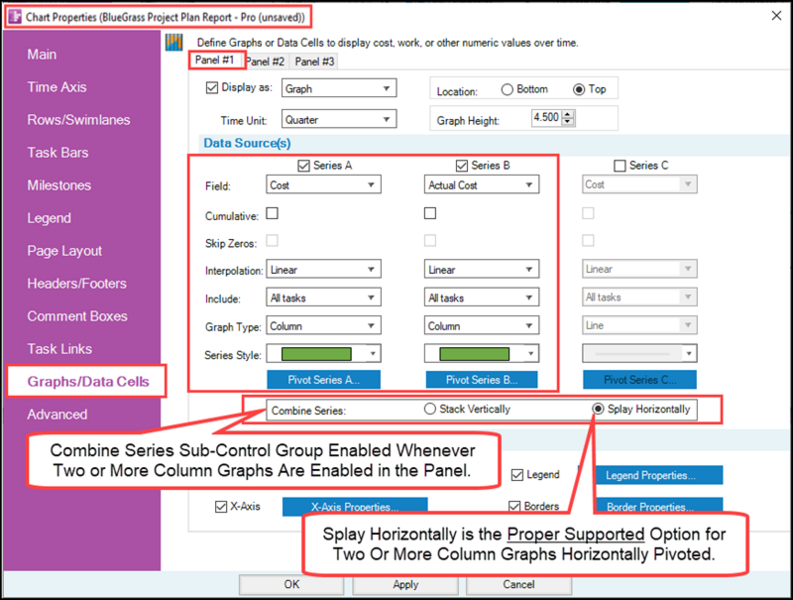Viewport: 793px width, 600px height.
Task: Toggle the Display as checkbox
Action: coord(212,88)
